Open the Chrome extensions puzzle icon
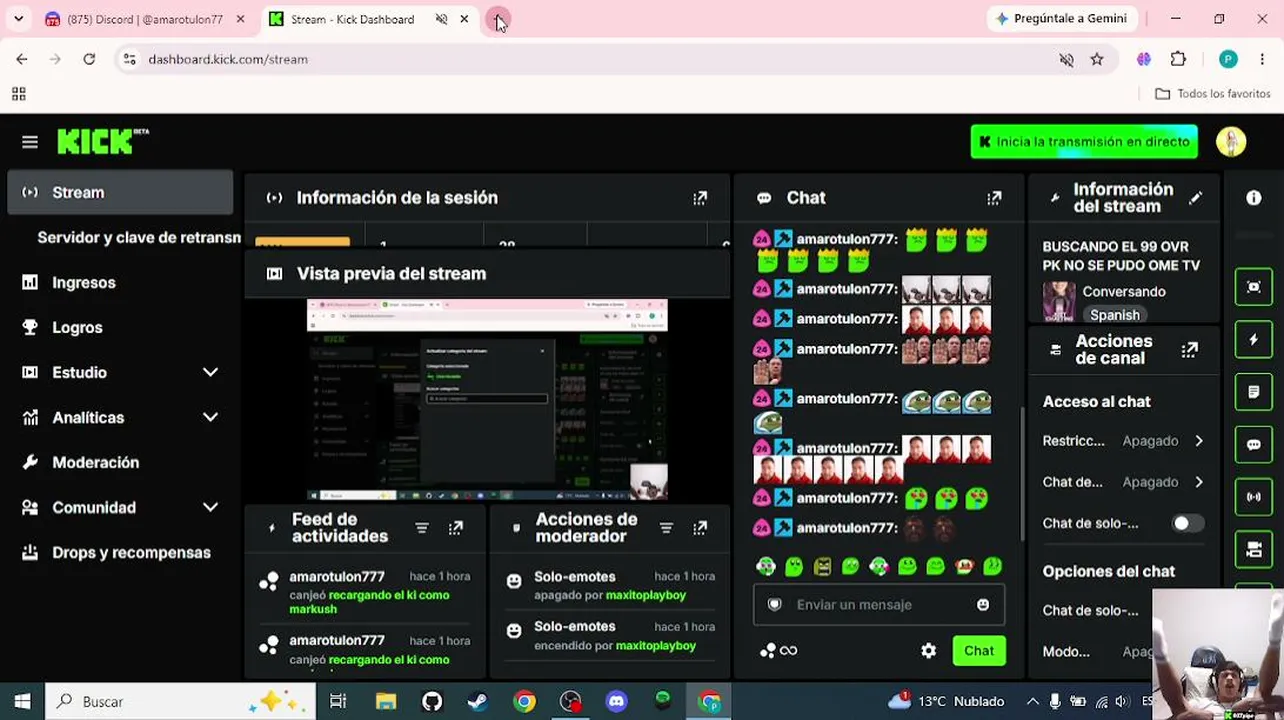 coord(1178,60)
